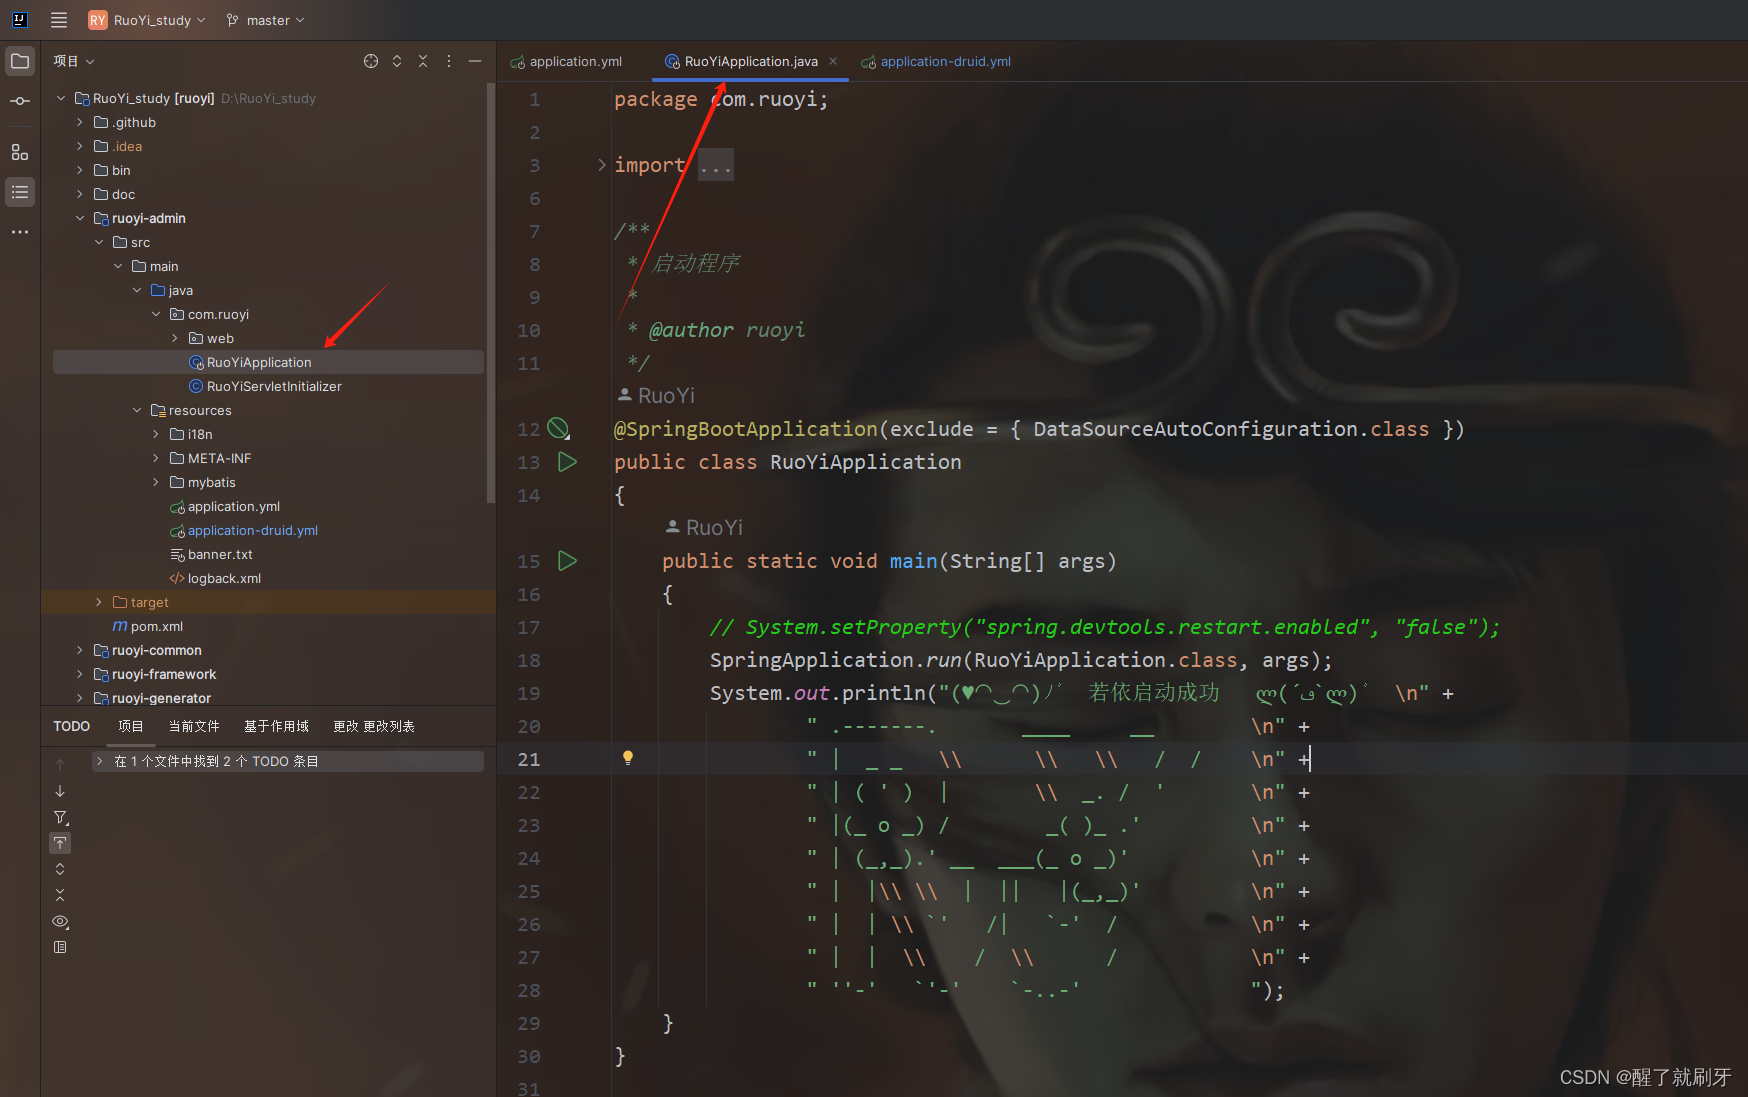Expand the bin folder

(80, 170)
